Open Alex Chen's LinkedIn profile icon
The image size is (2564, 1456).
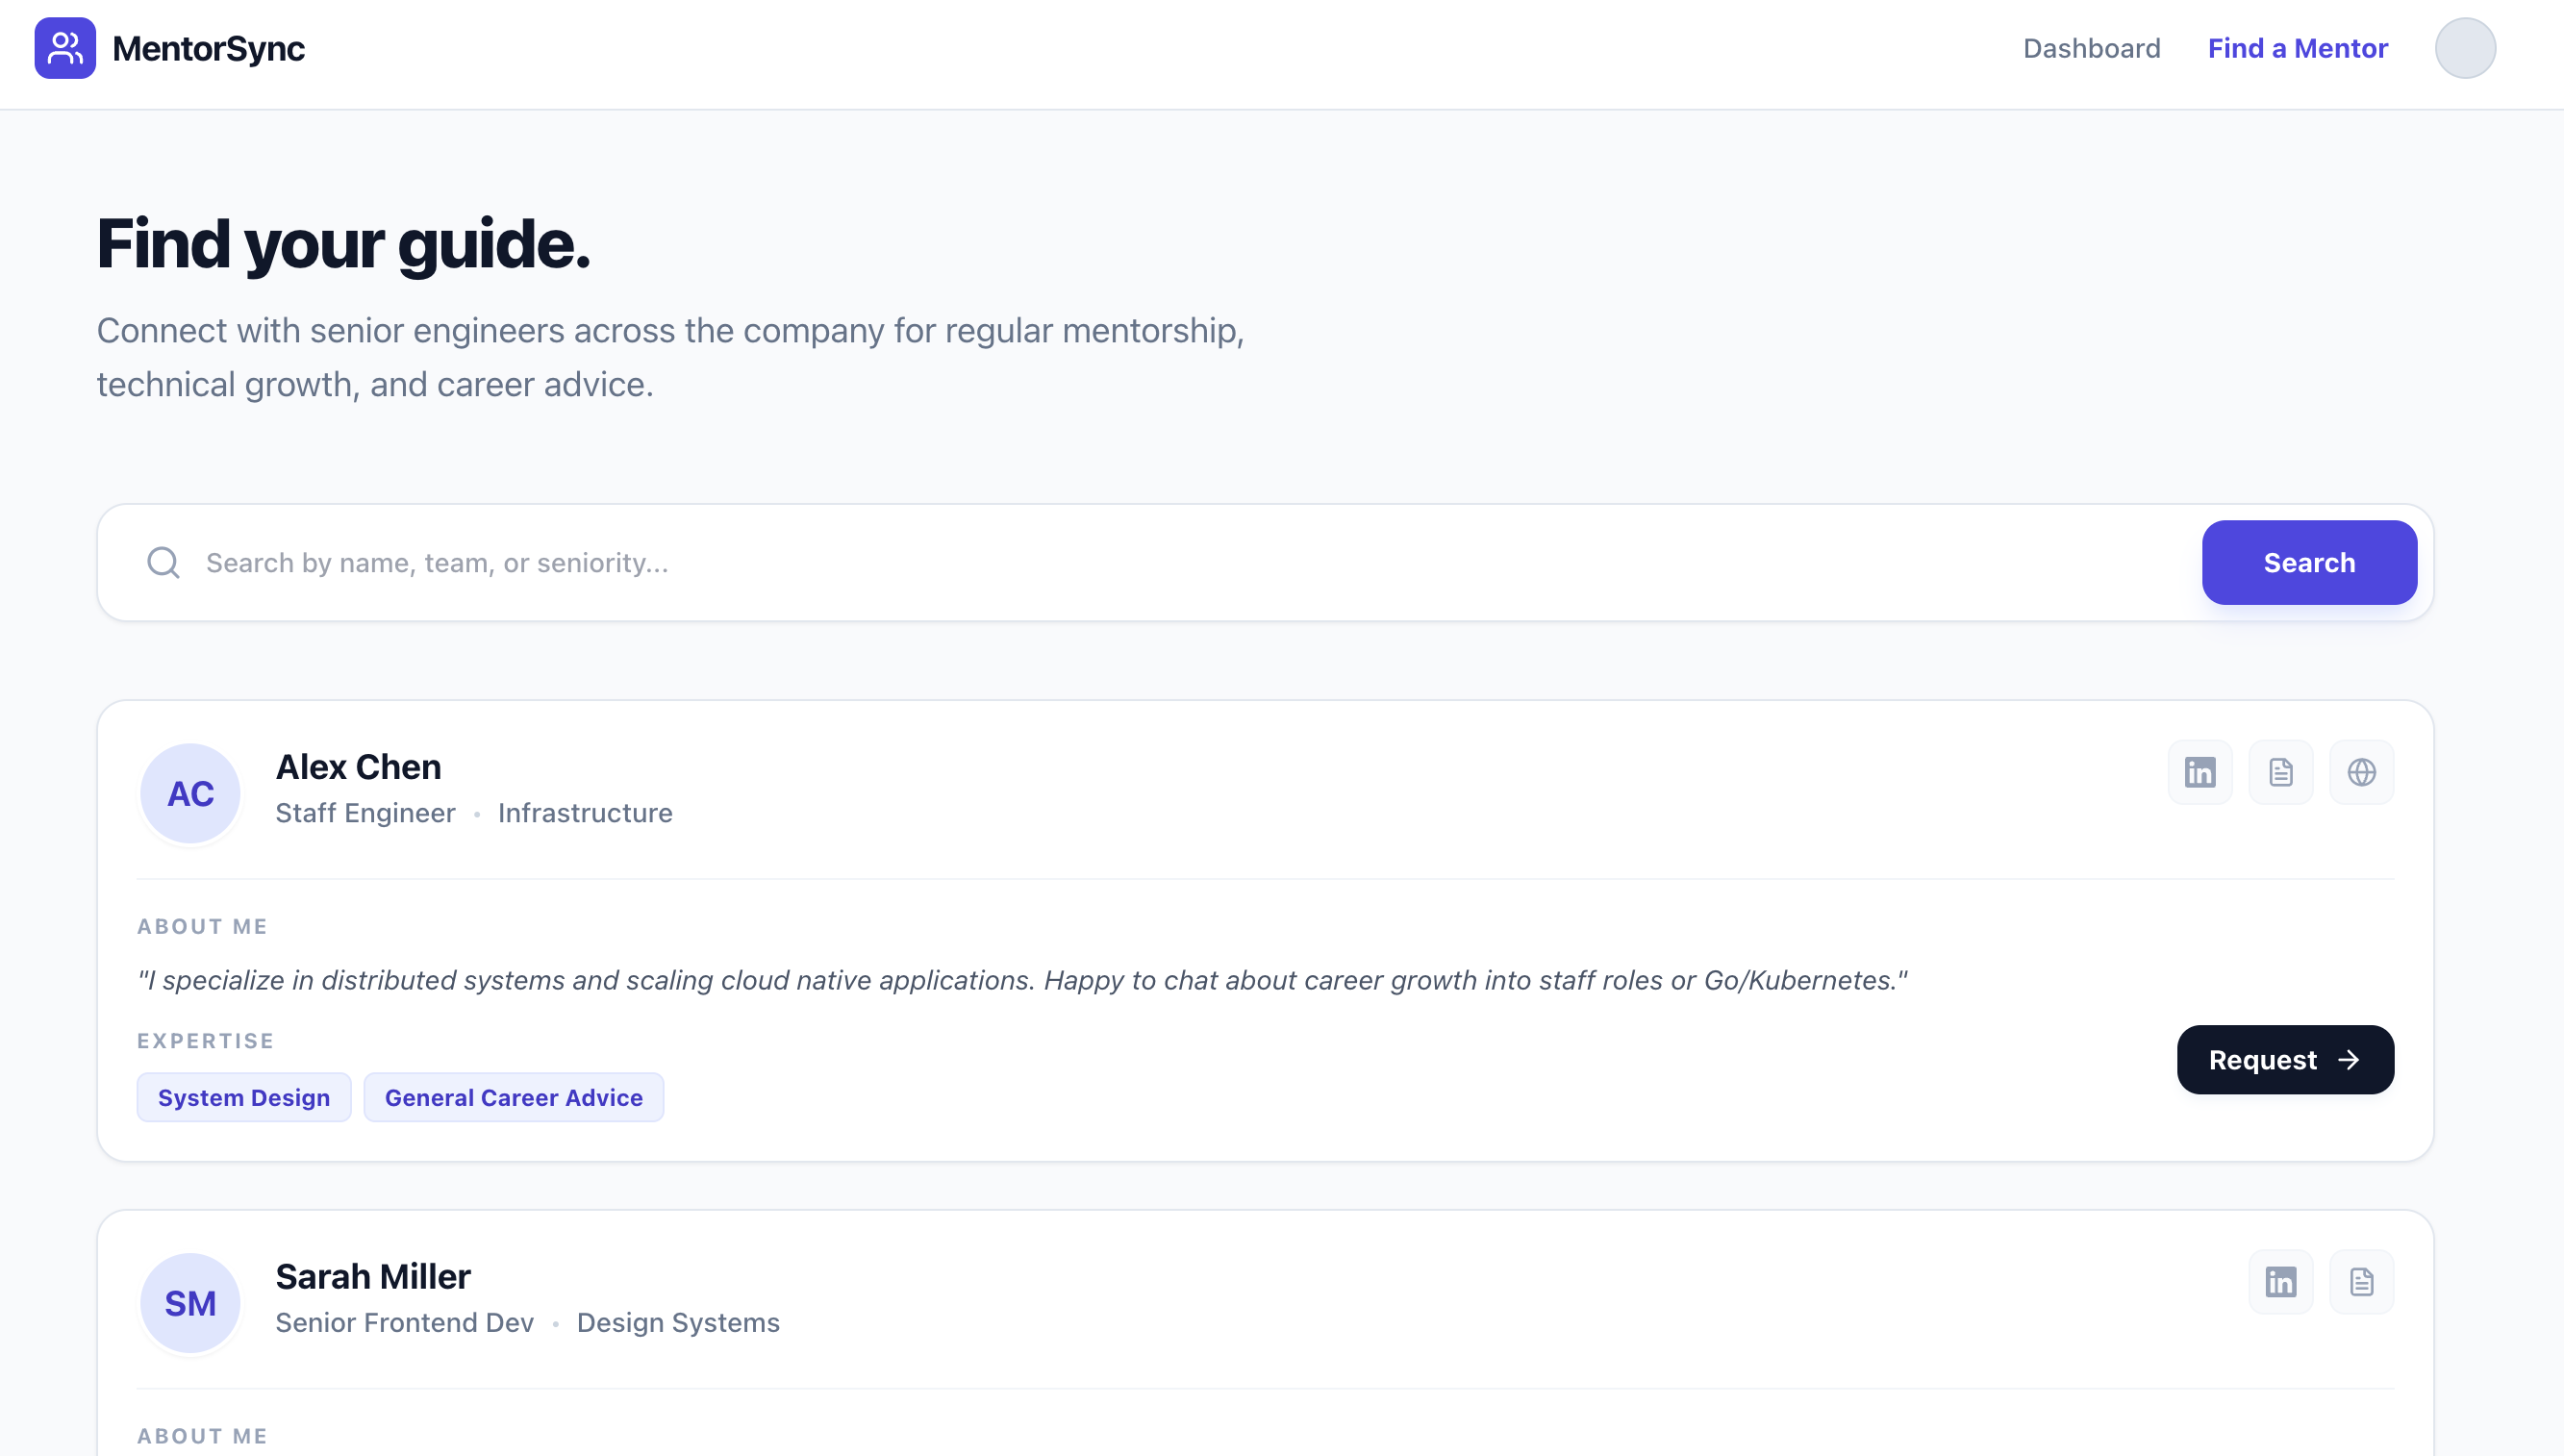pyautogui.click(x=2200, y=772)
